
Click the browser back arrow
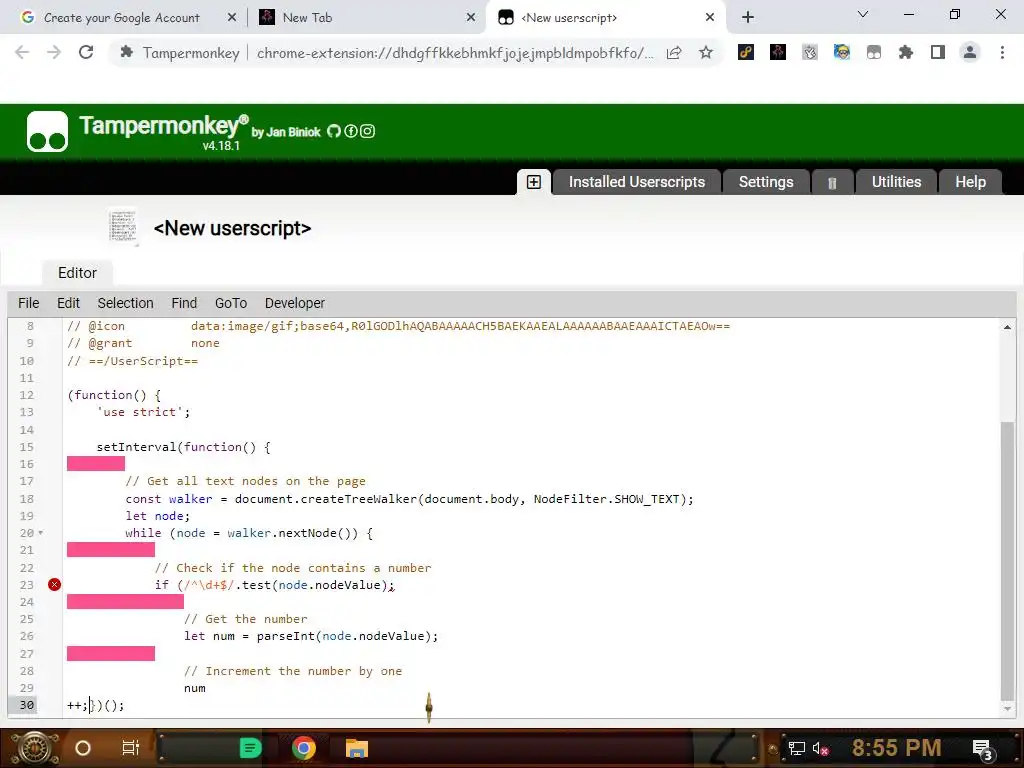click(x=22, y=52)
